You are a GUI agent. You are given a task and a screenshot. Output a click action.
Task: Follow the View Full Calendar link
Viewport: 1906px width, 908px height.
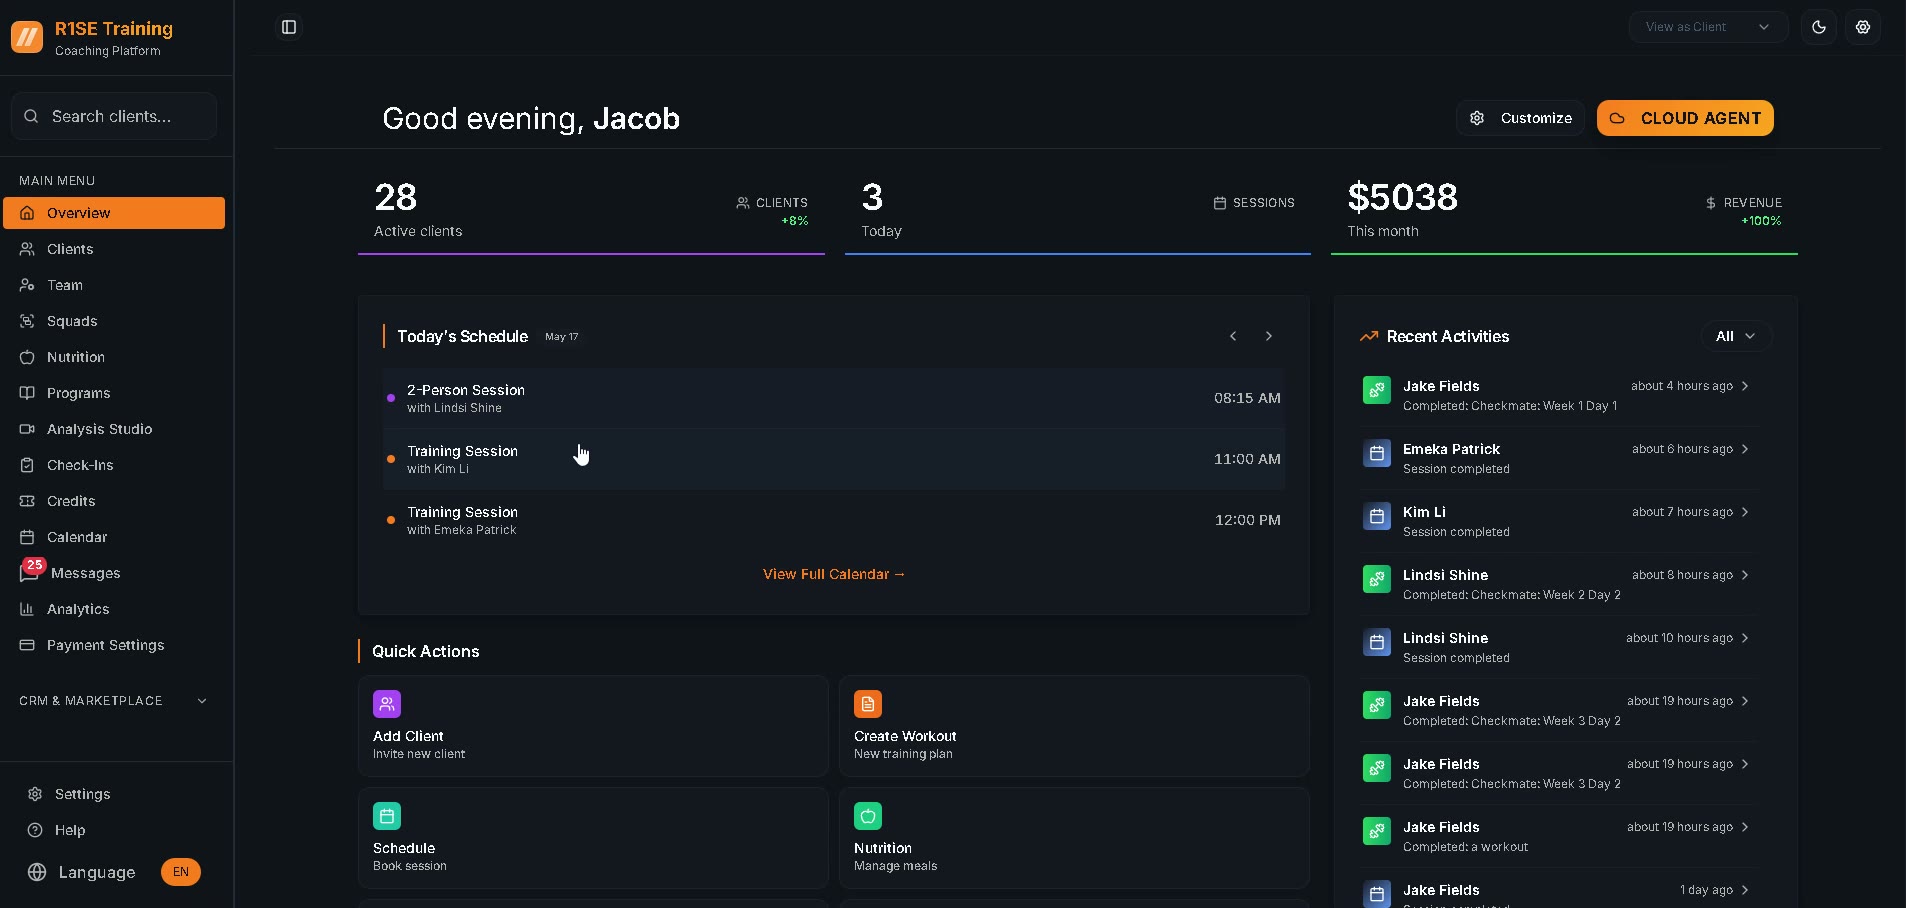point(834,574)
